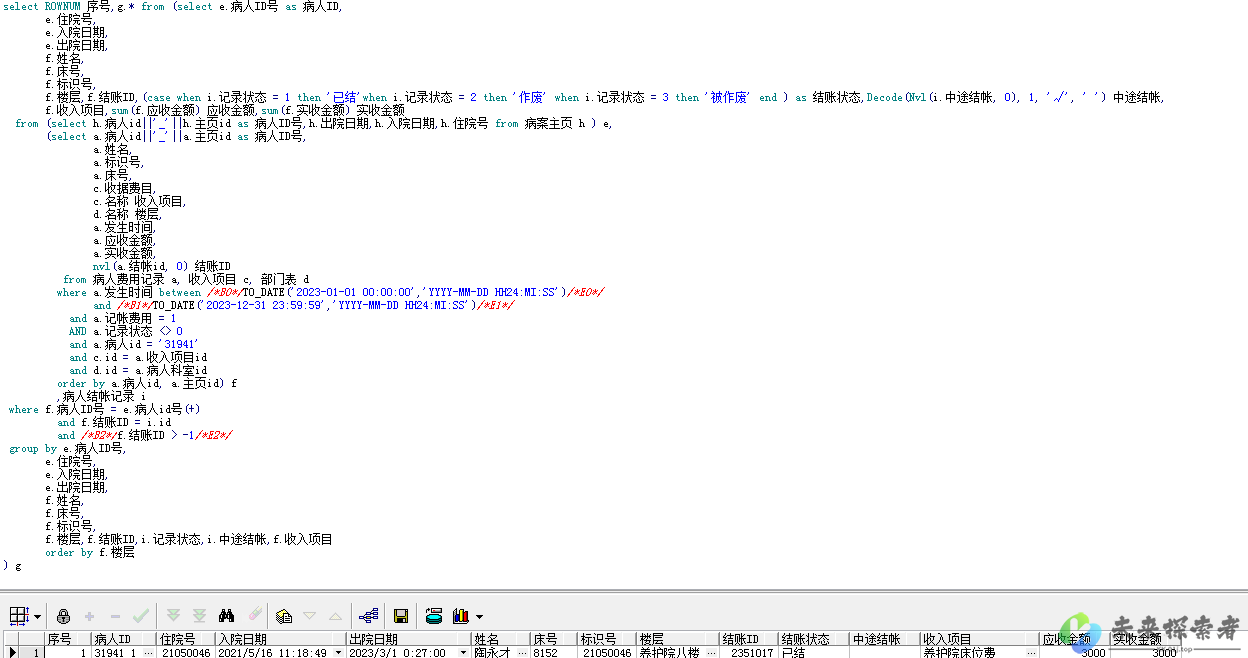Click the linked query tree icon
The height and width of the screenshot is (658, 1248).
click(368, 616)
